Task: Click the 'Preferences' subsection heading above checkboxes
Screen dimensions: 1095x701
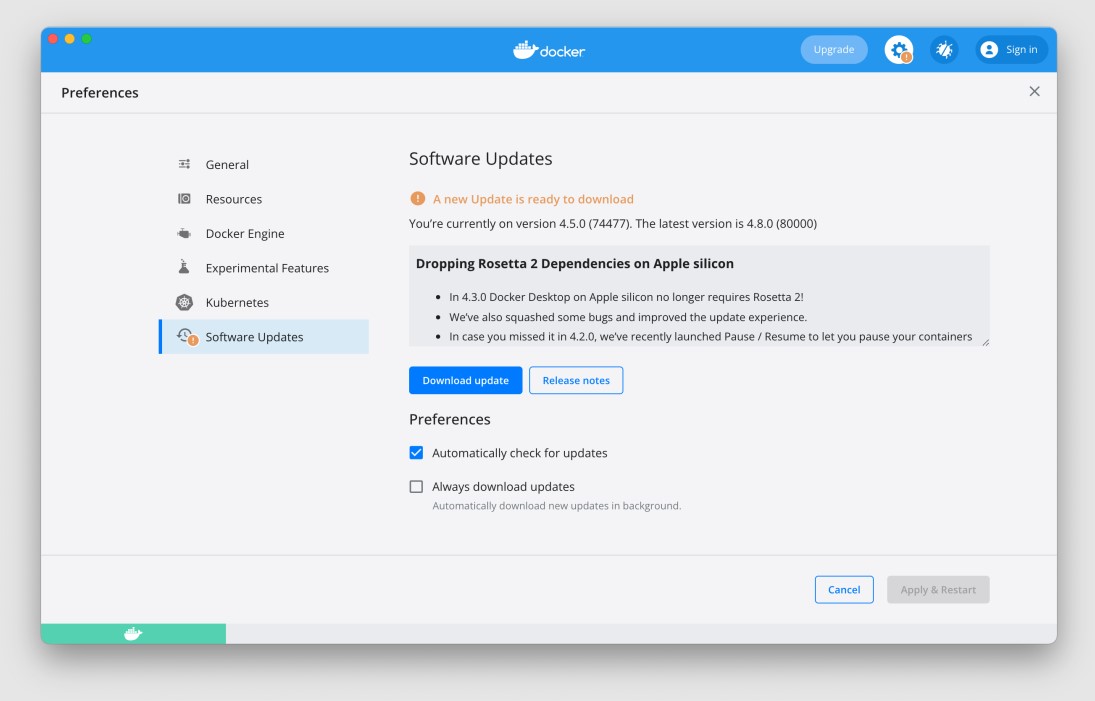Action: pos(450,420)
